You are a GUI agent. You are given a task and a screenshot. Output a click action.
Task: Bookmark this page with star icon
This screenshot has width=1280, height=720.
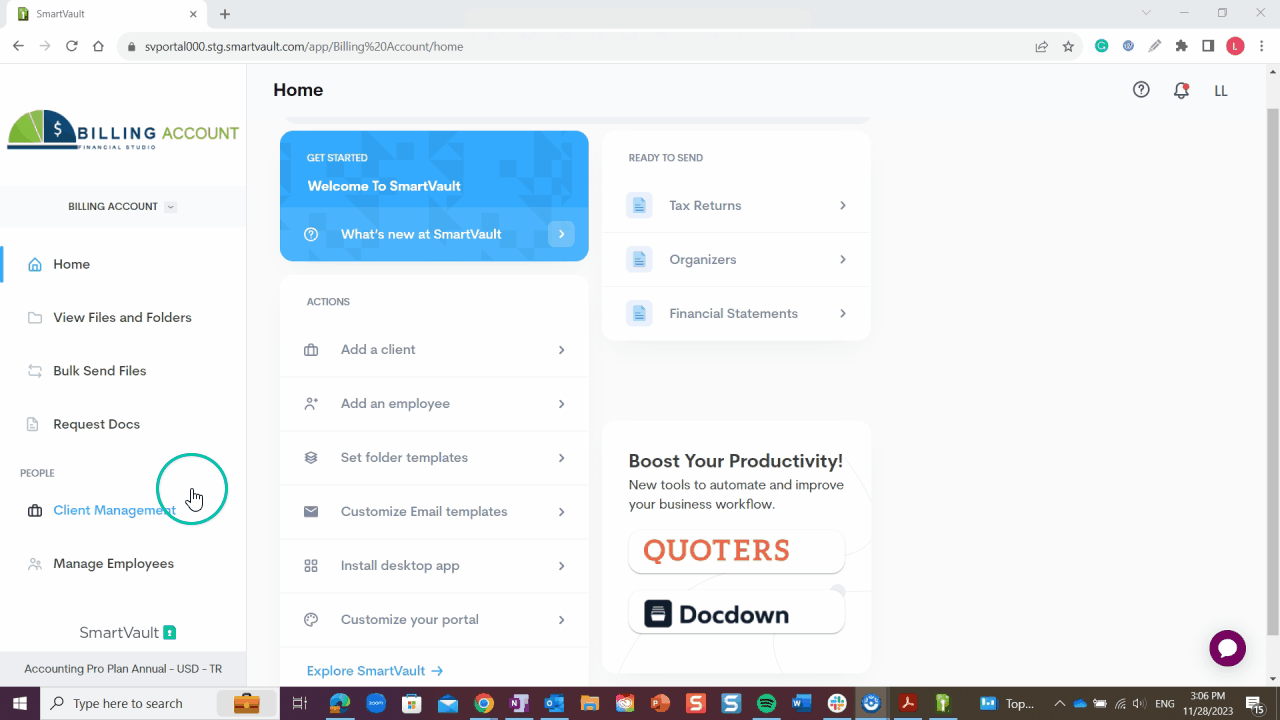1068,46
